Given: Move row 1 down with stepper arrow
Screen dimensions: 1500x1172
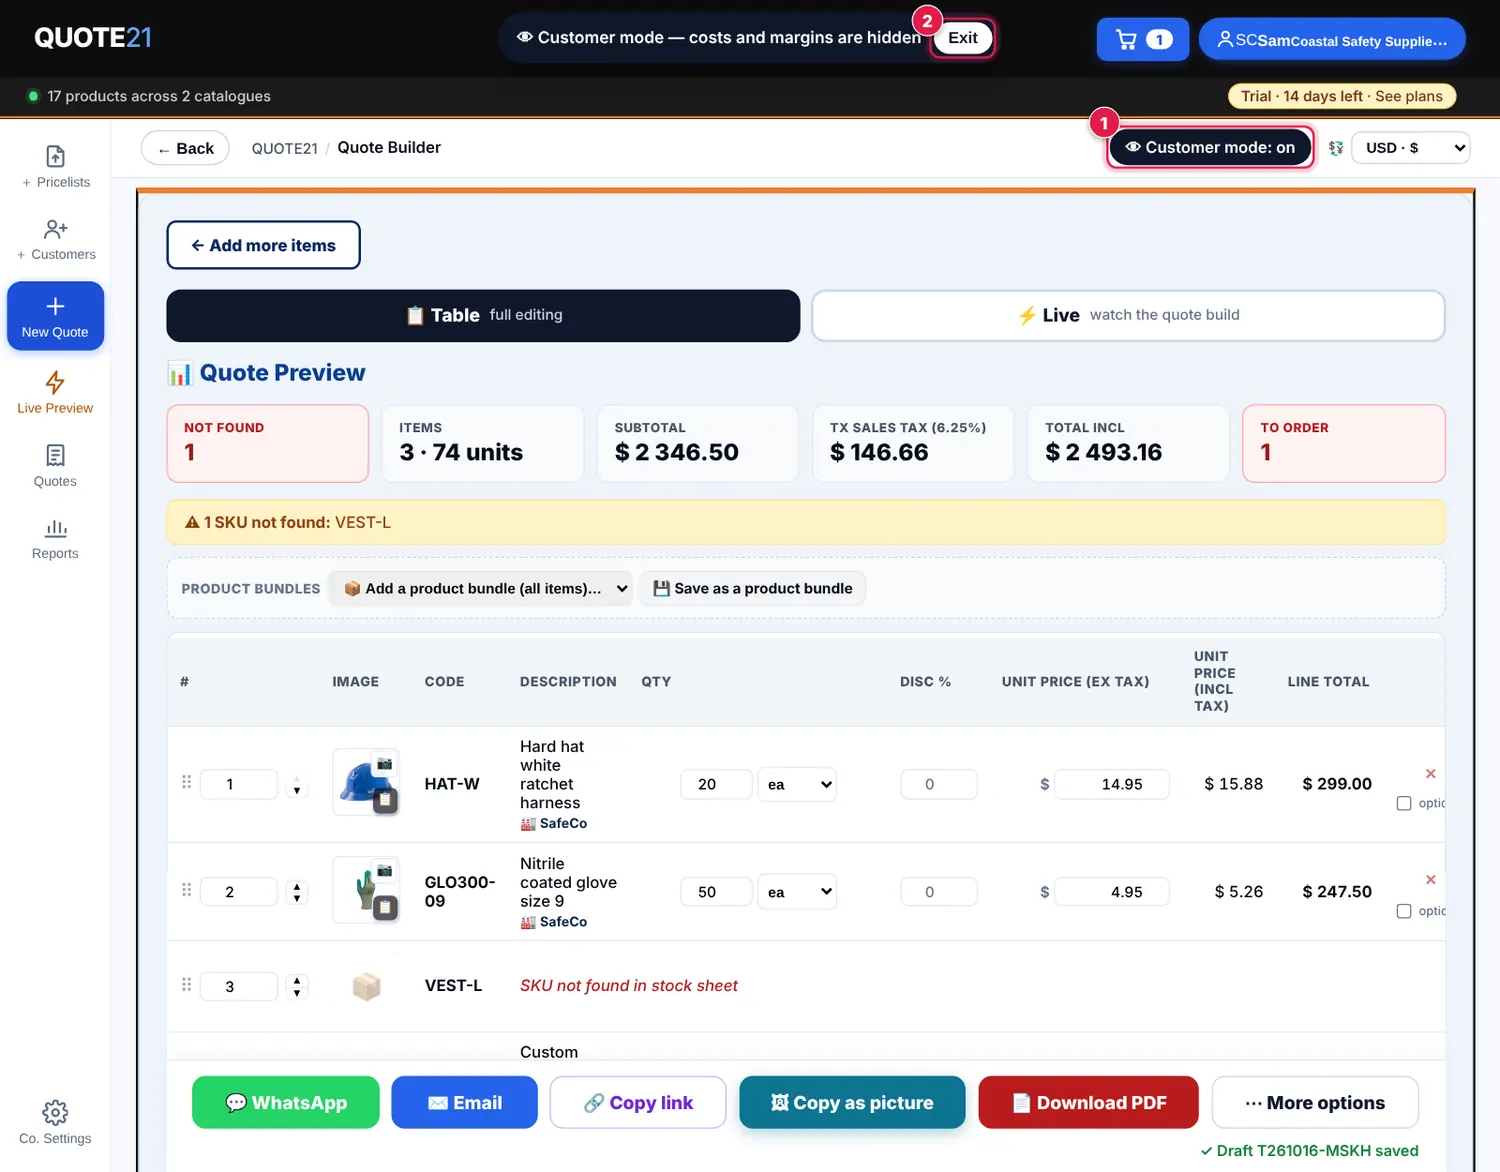Looking at the screenshot, I should (297, 791).
